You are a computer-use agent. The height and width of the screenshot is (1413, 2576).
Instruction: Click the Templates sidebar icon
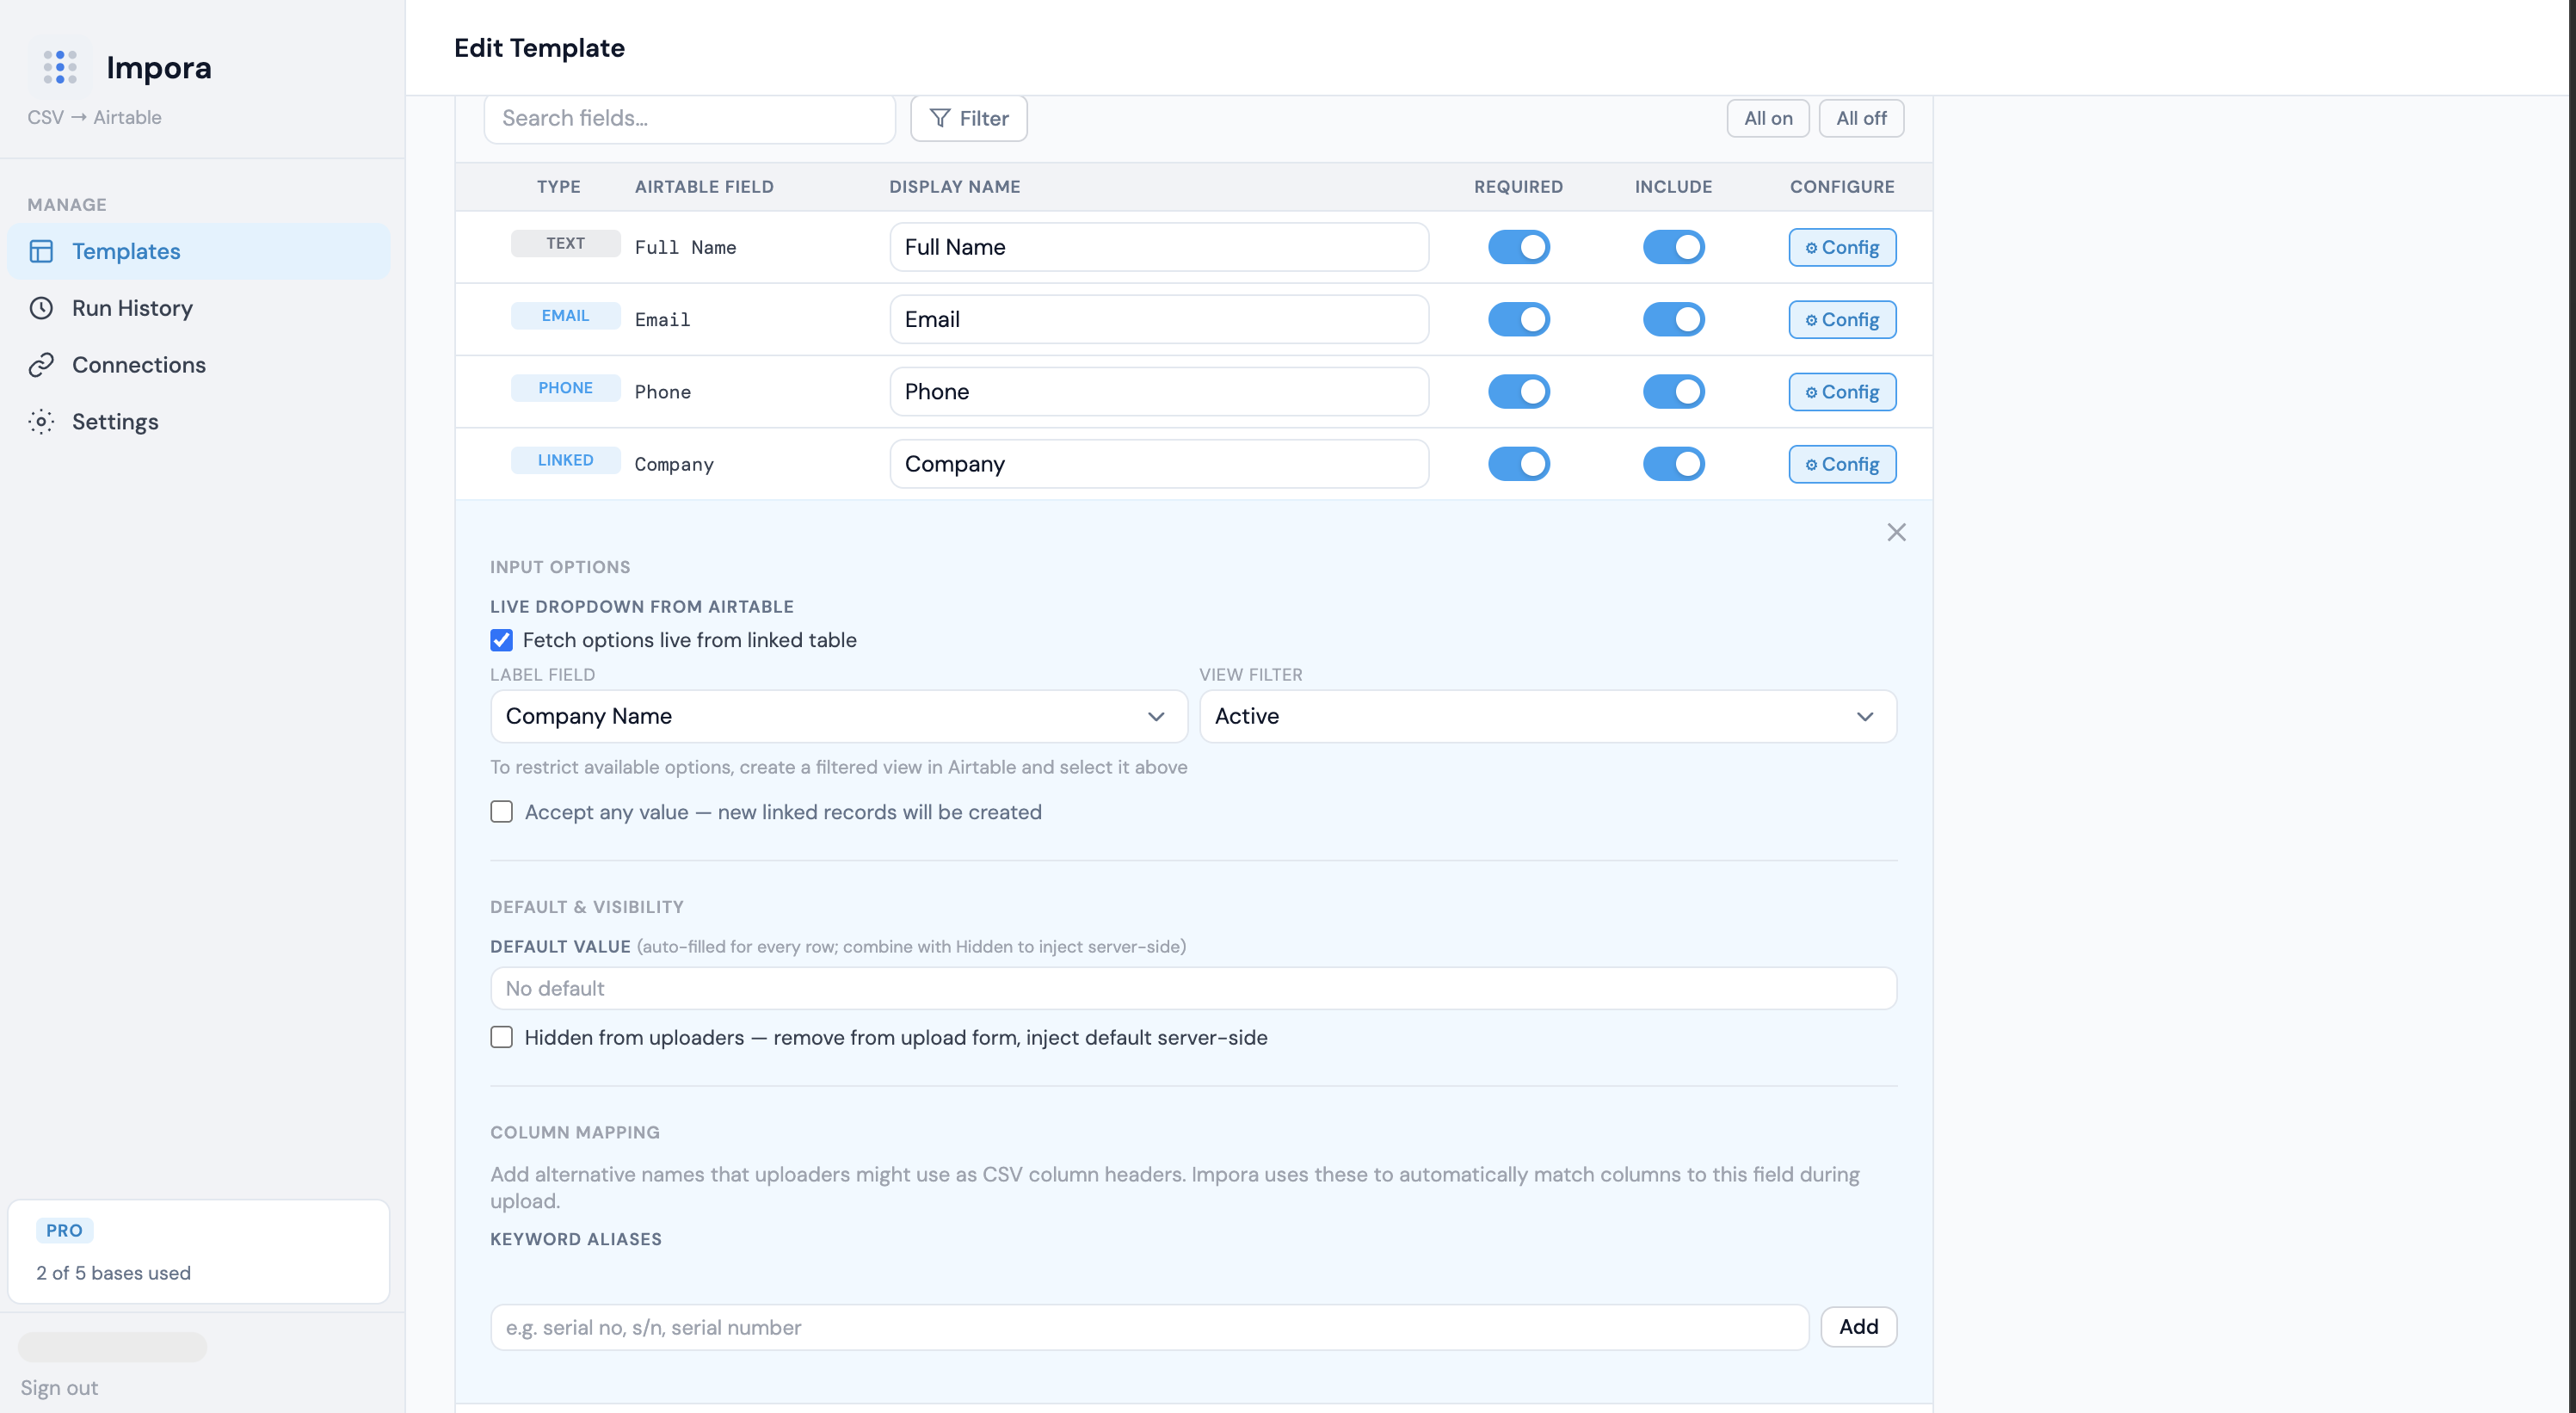coord(41,251)
